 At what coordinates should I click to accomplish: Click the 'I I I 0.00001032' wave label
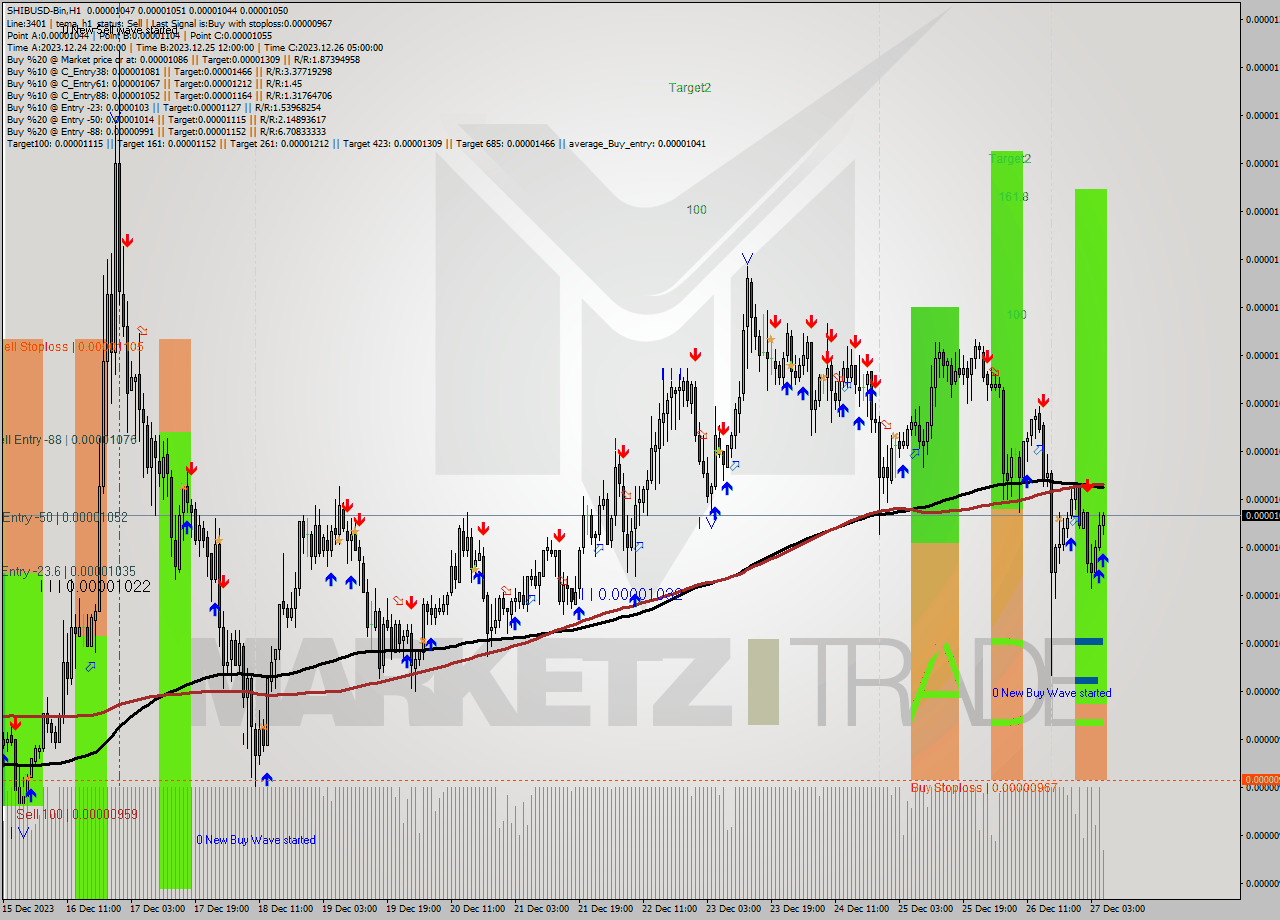[632, 594]
